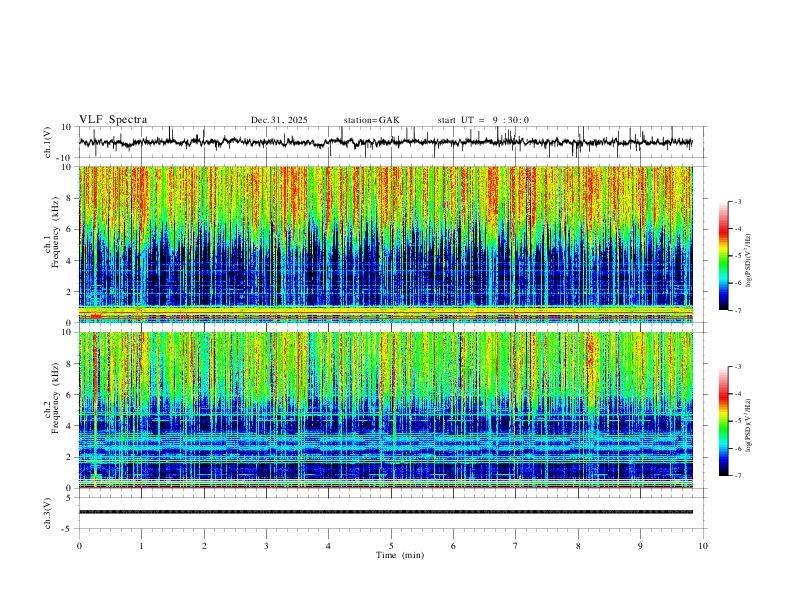Click the time axis tick label '0'

[x=79, y=546]
